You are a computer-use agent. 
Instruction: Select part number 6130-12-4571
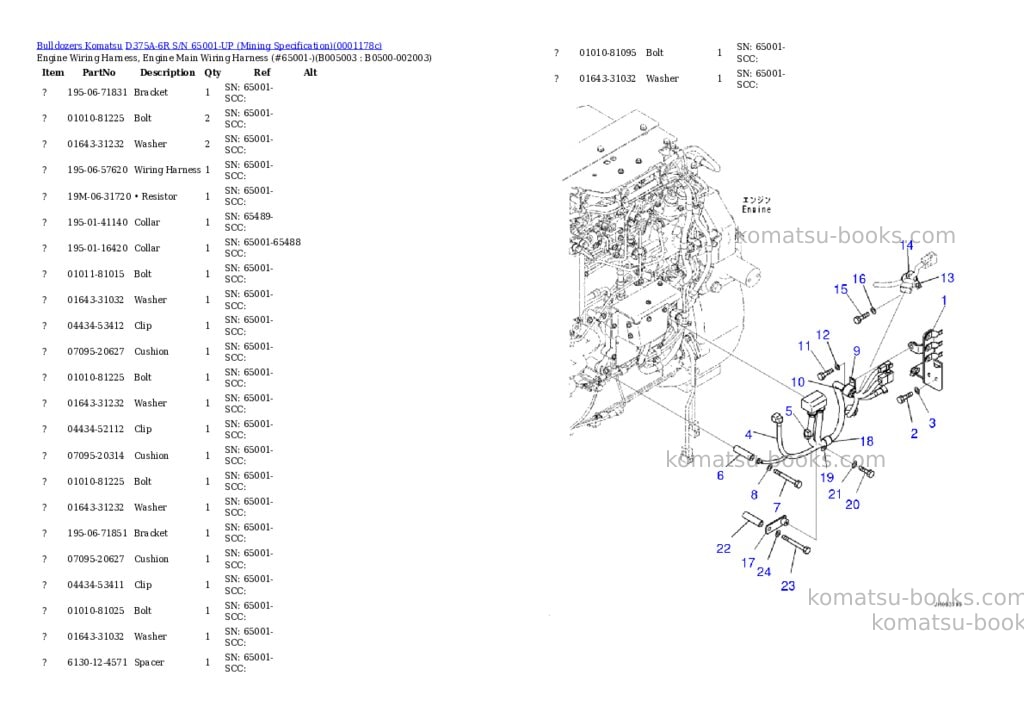[x=97, y=662]
